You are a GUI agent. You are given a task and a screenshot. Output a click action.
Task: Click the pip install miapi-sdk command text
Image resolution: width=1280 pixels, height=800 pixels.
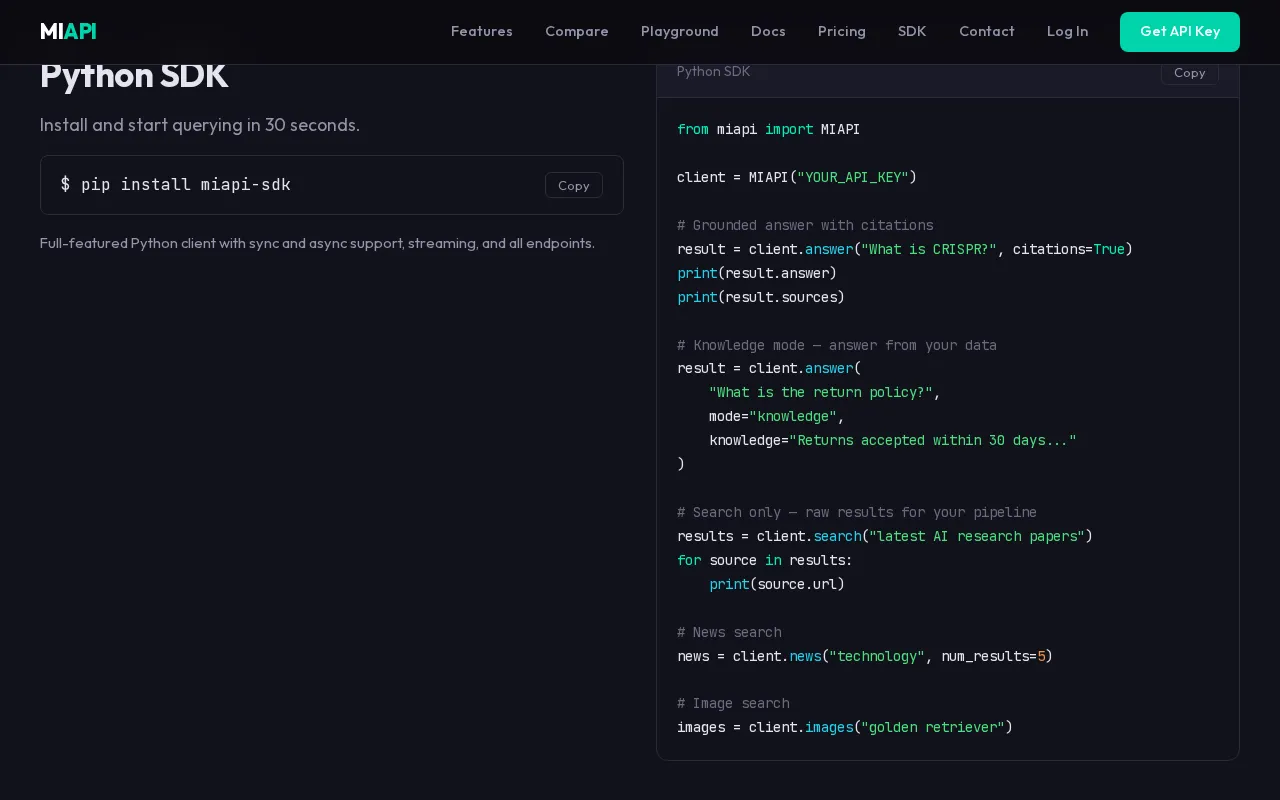click(x=176, y=184)
